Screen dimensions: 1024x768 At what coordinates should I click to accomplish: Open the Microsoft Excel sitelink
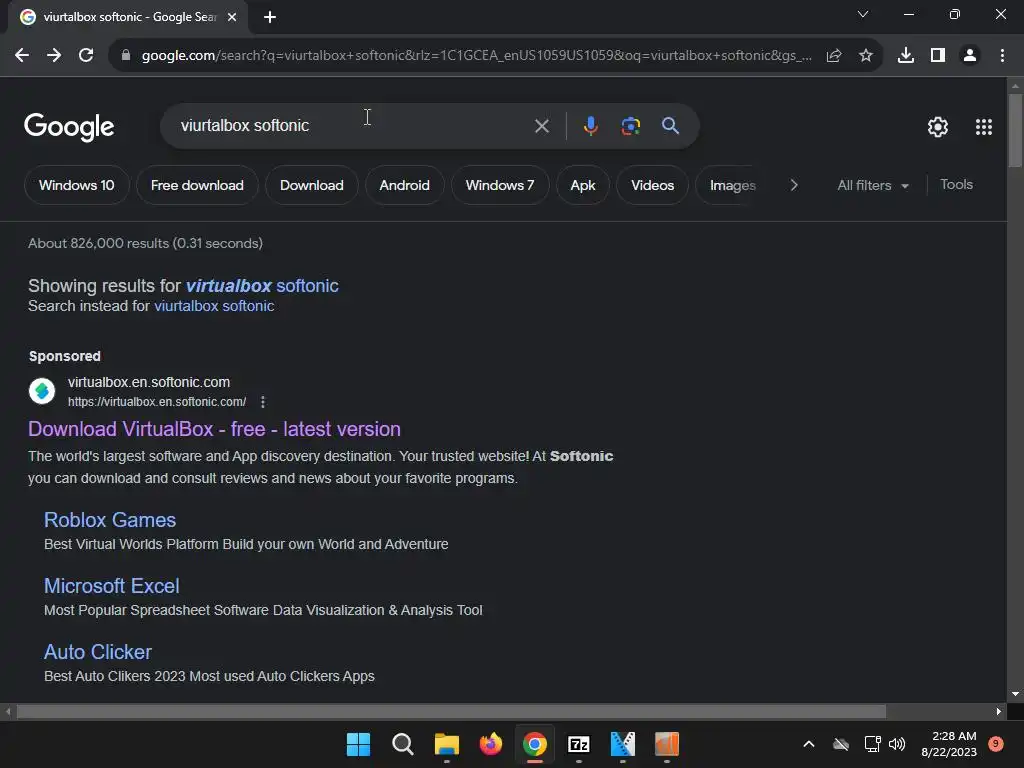pyautogui.click(x=112, y=586)
